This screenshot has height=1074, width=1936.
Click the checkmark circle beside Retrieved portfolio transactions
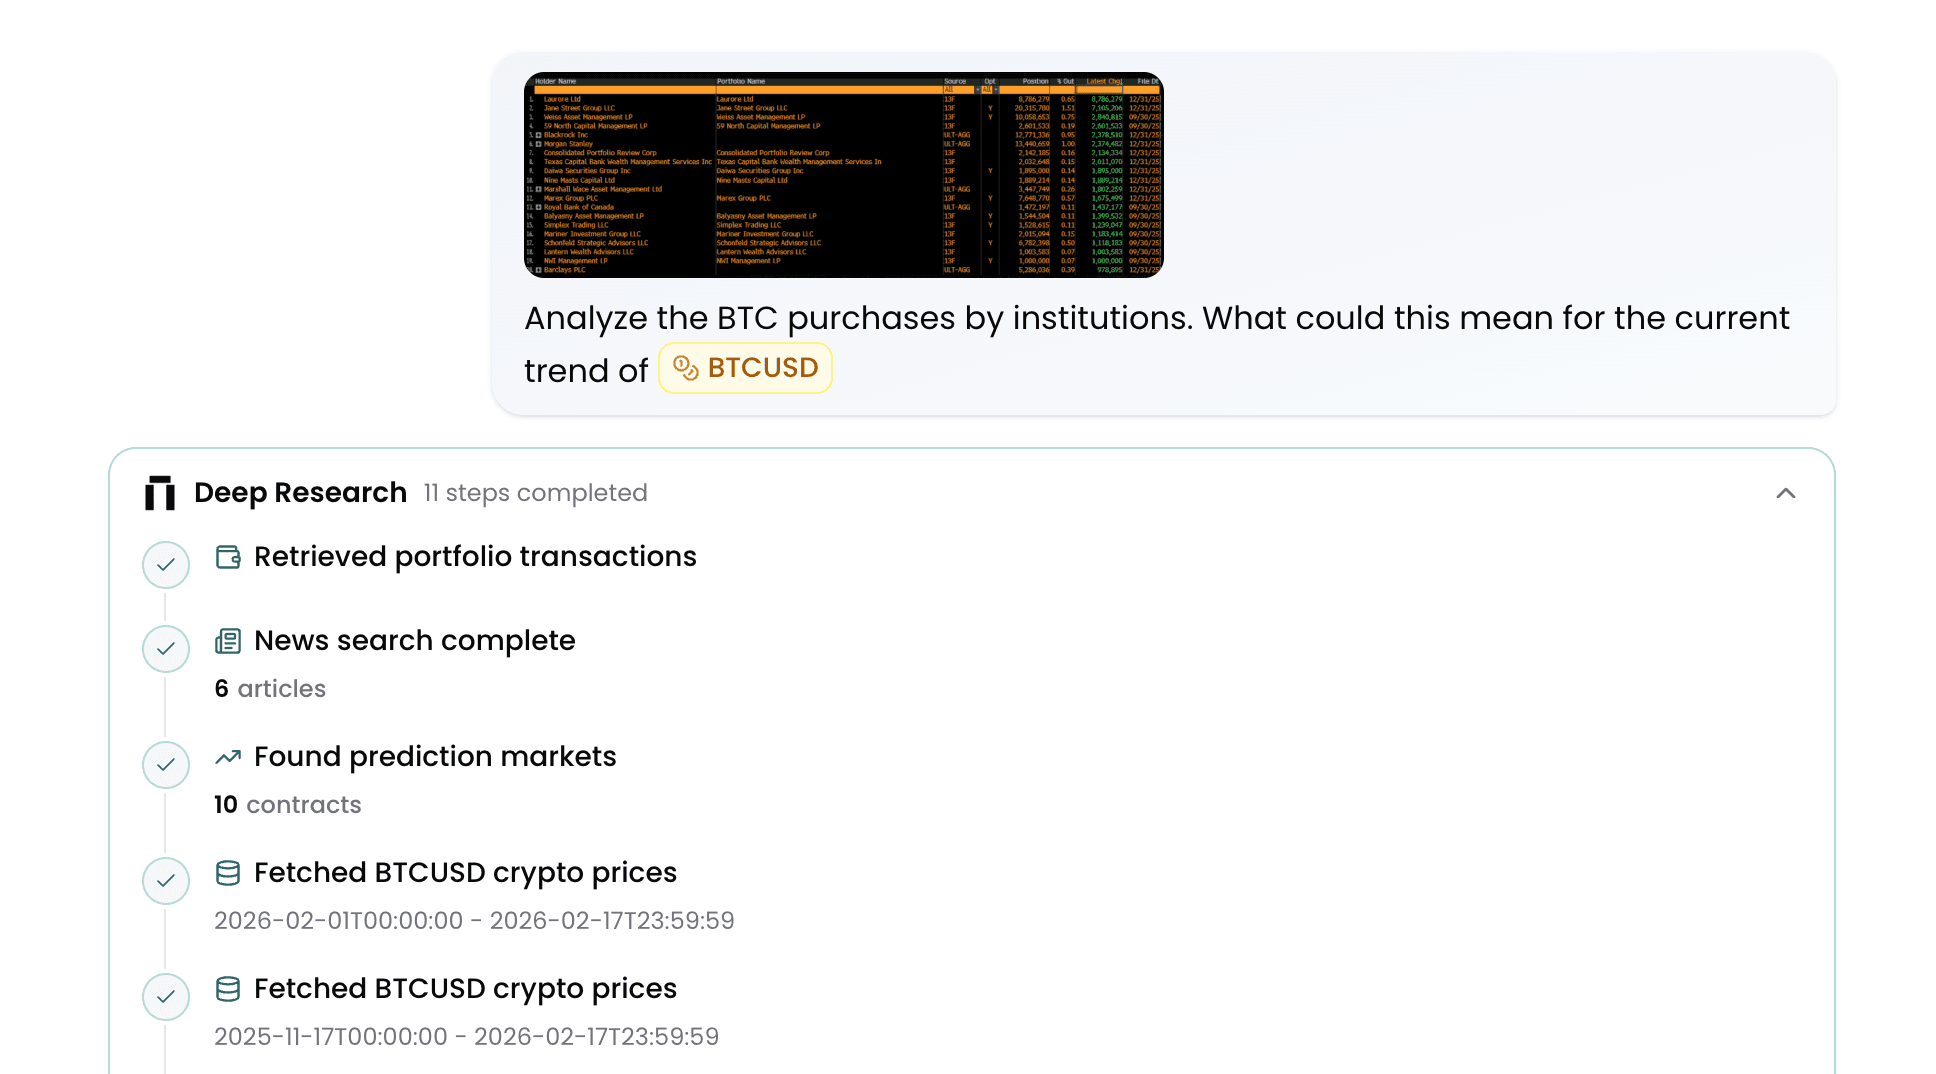pyautogui.click(x=165, y=564)
